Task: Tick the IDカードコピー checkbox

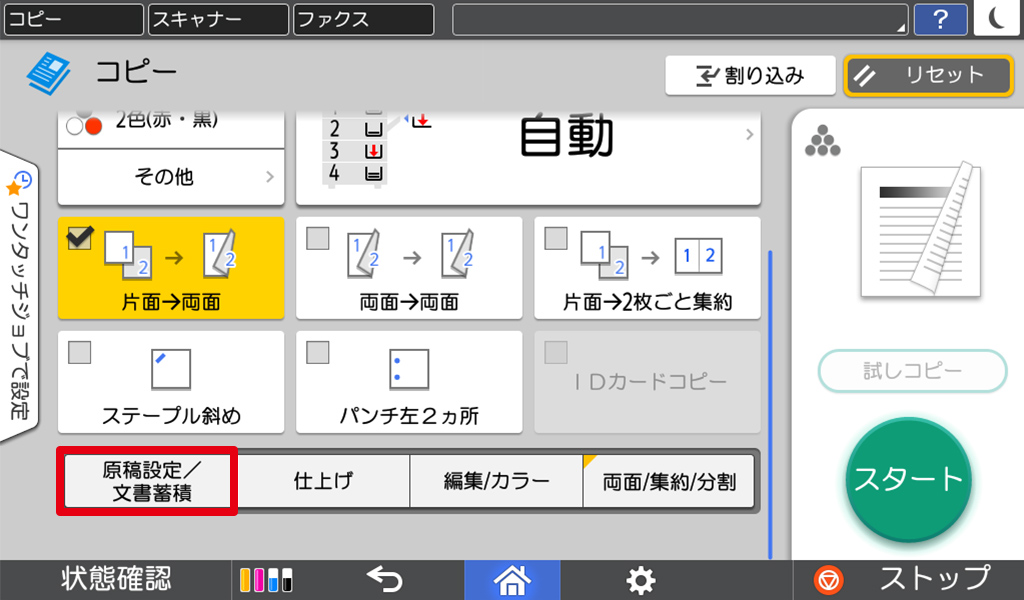Action: (x=556, y=353)
